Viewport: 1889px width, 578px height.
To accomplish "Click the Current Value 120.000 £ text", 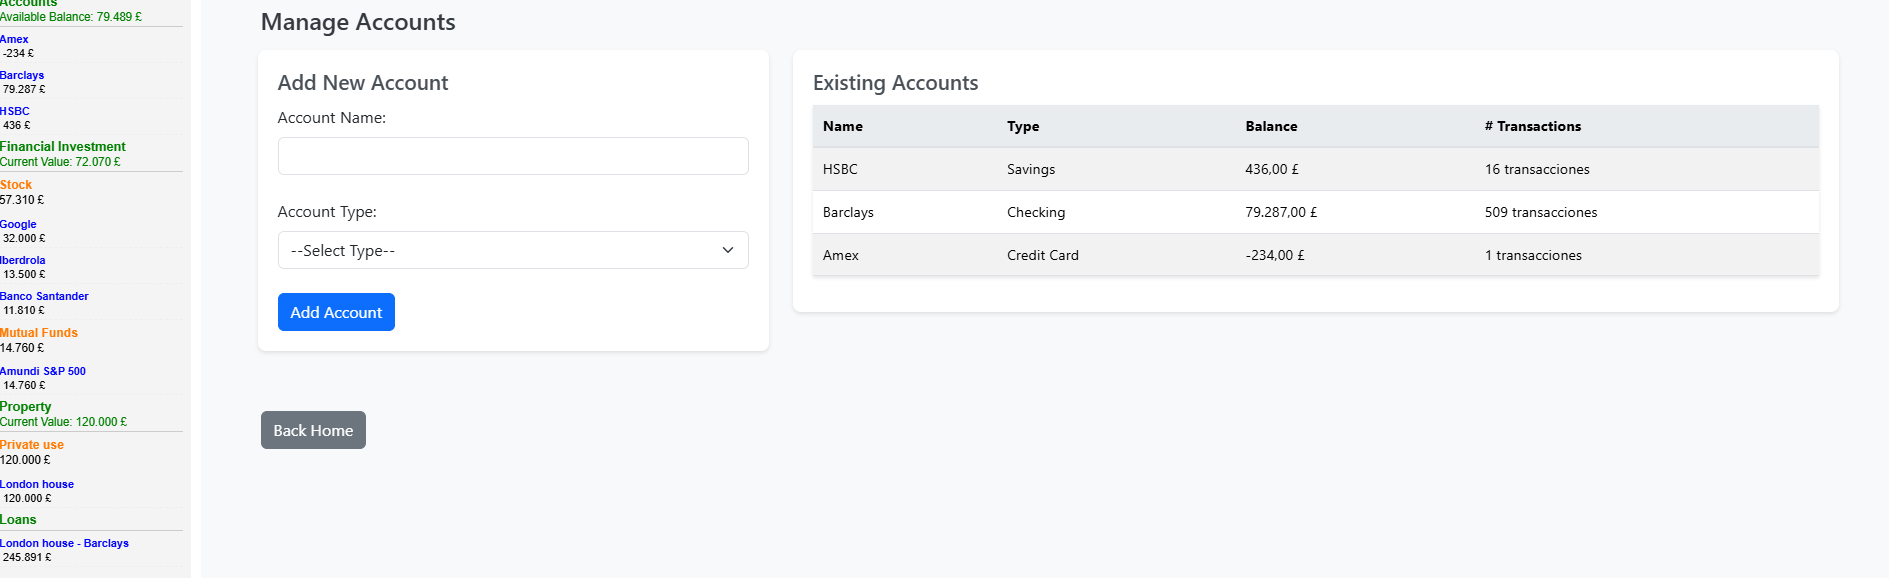I will (x=64, y=422).
